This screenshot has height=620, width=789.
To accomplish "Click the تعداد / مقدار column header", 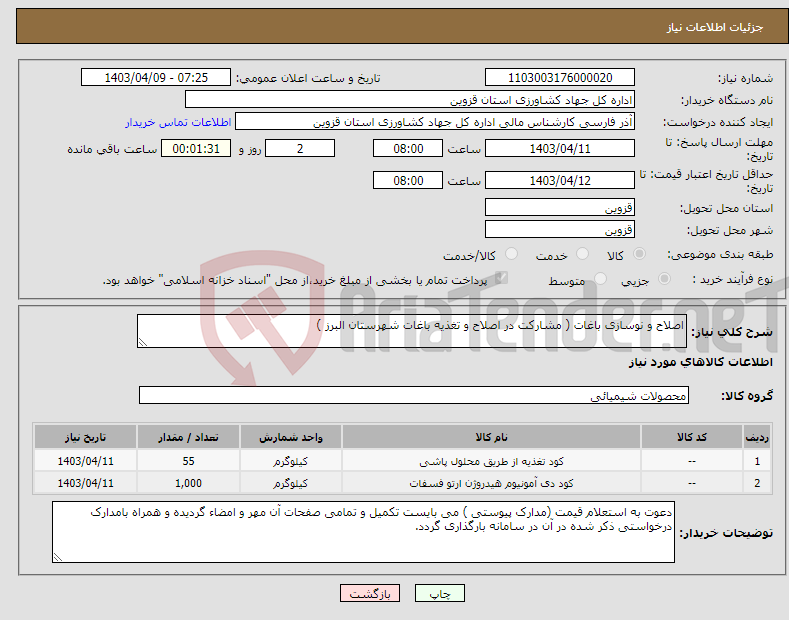I will (x=188, y=437).
